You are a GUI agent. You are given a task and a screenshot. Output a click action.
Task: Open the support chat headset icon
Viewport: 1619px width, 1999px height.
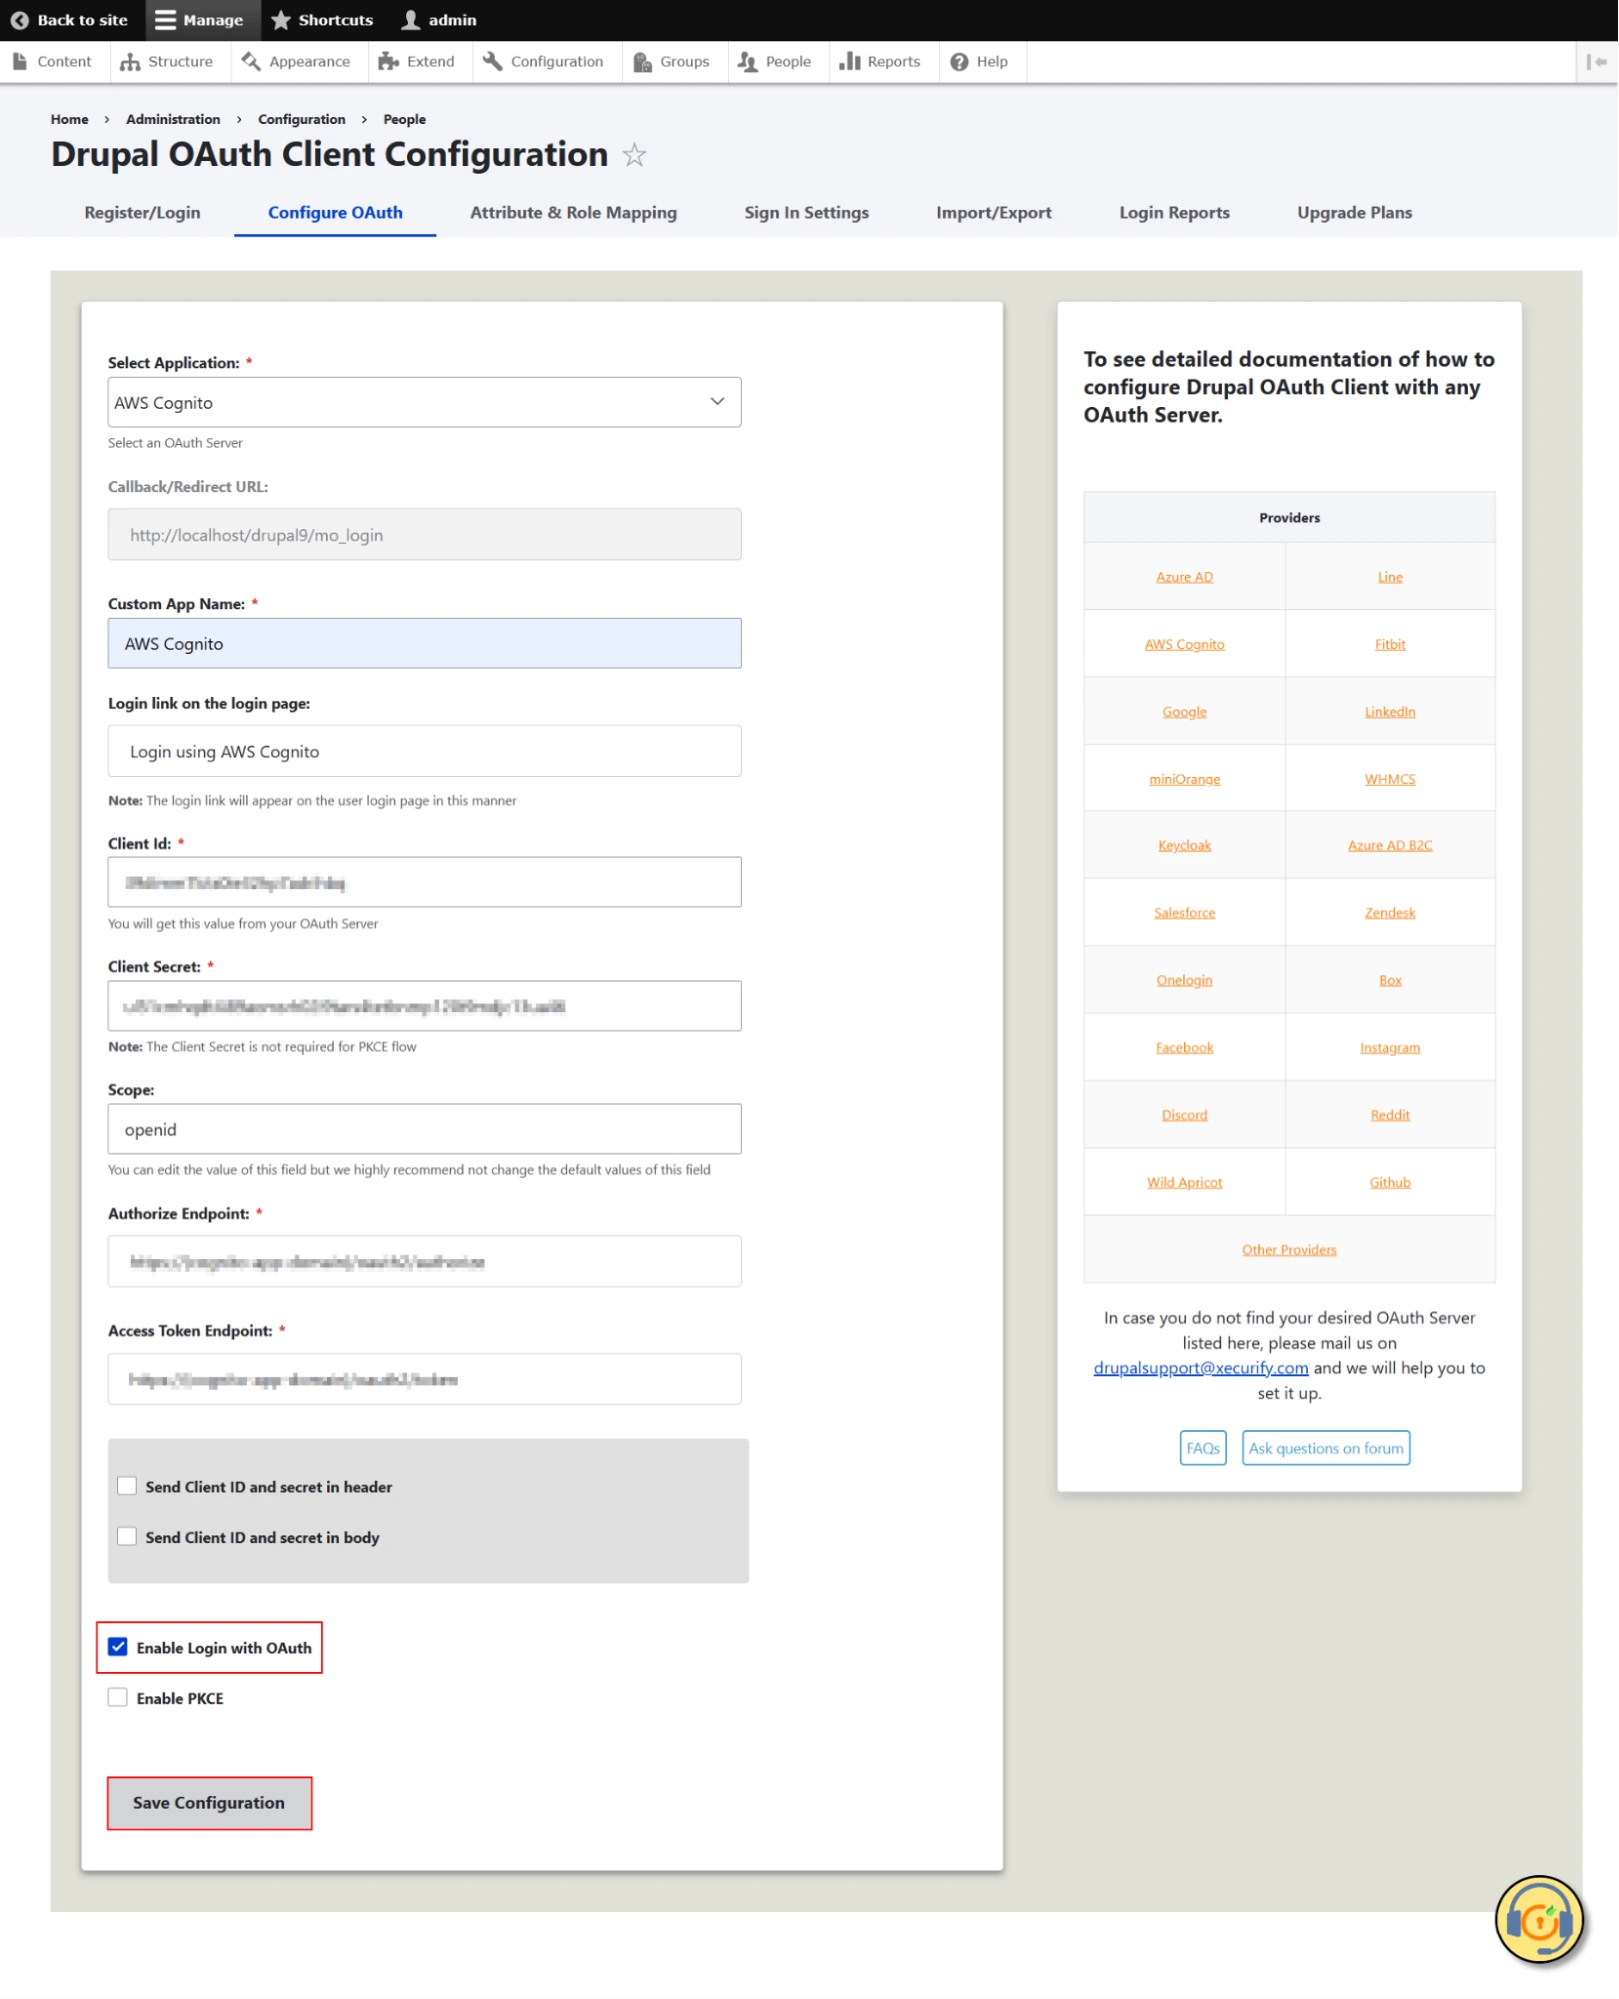tap(1538, 1919)
